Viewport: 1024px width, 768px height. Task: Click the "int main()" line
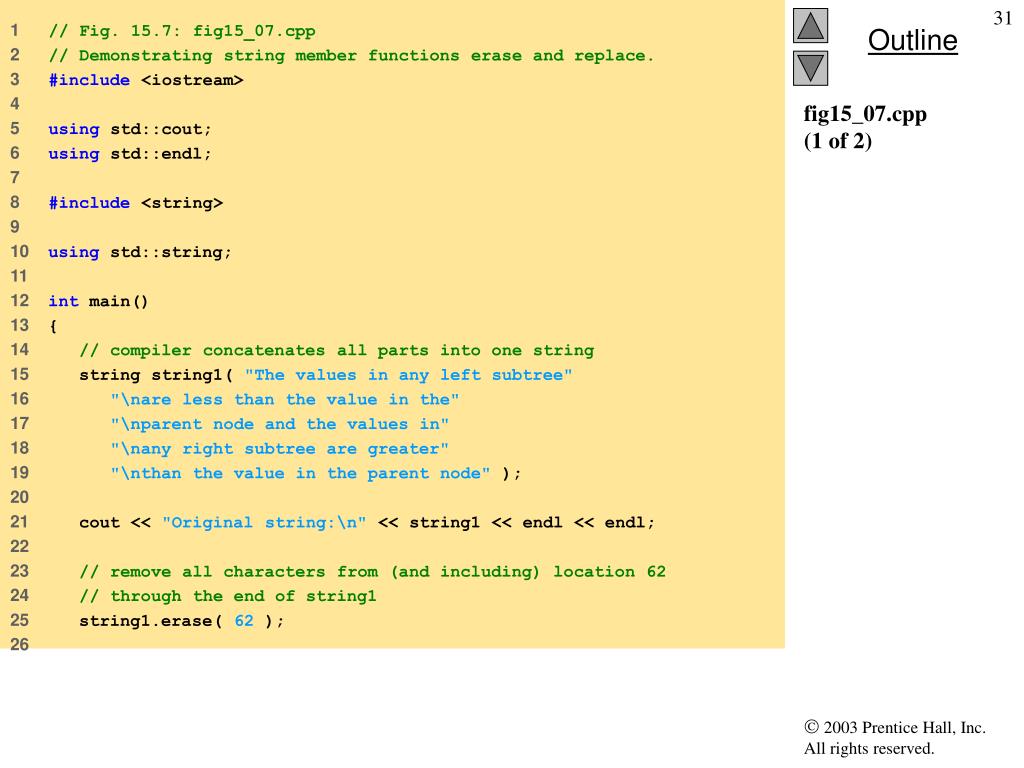point(99,301)
